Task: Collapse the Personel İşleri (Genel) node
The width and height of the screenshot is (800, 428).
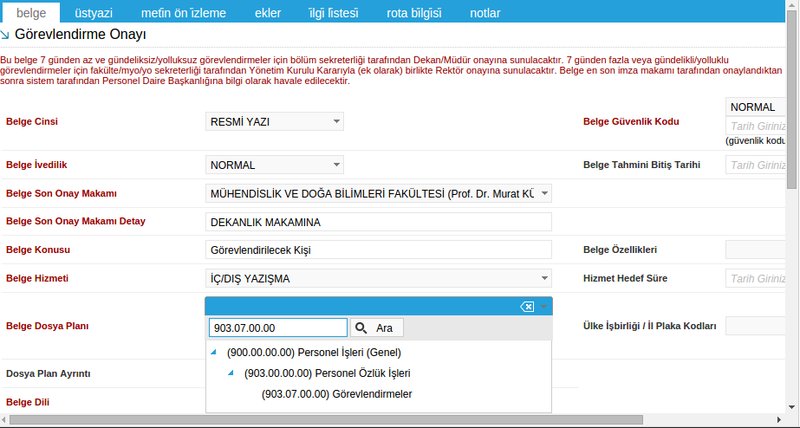Action: point(215,353)
